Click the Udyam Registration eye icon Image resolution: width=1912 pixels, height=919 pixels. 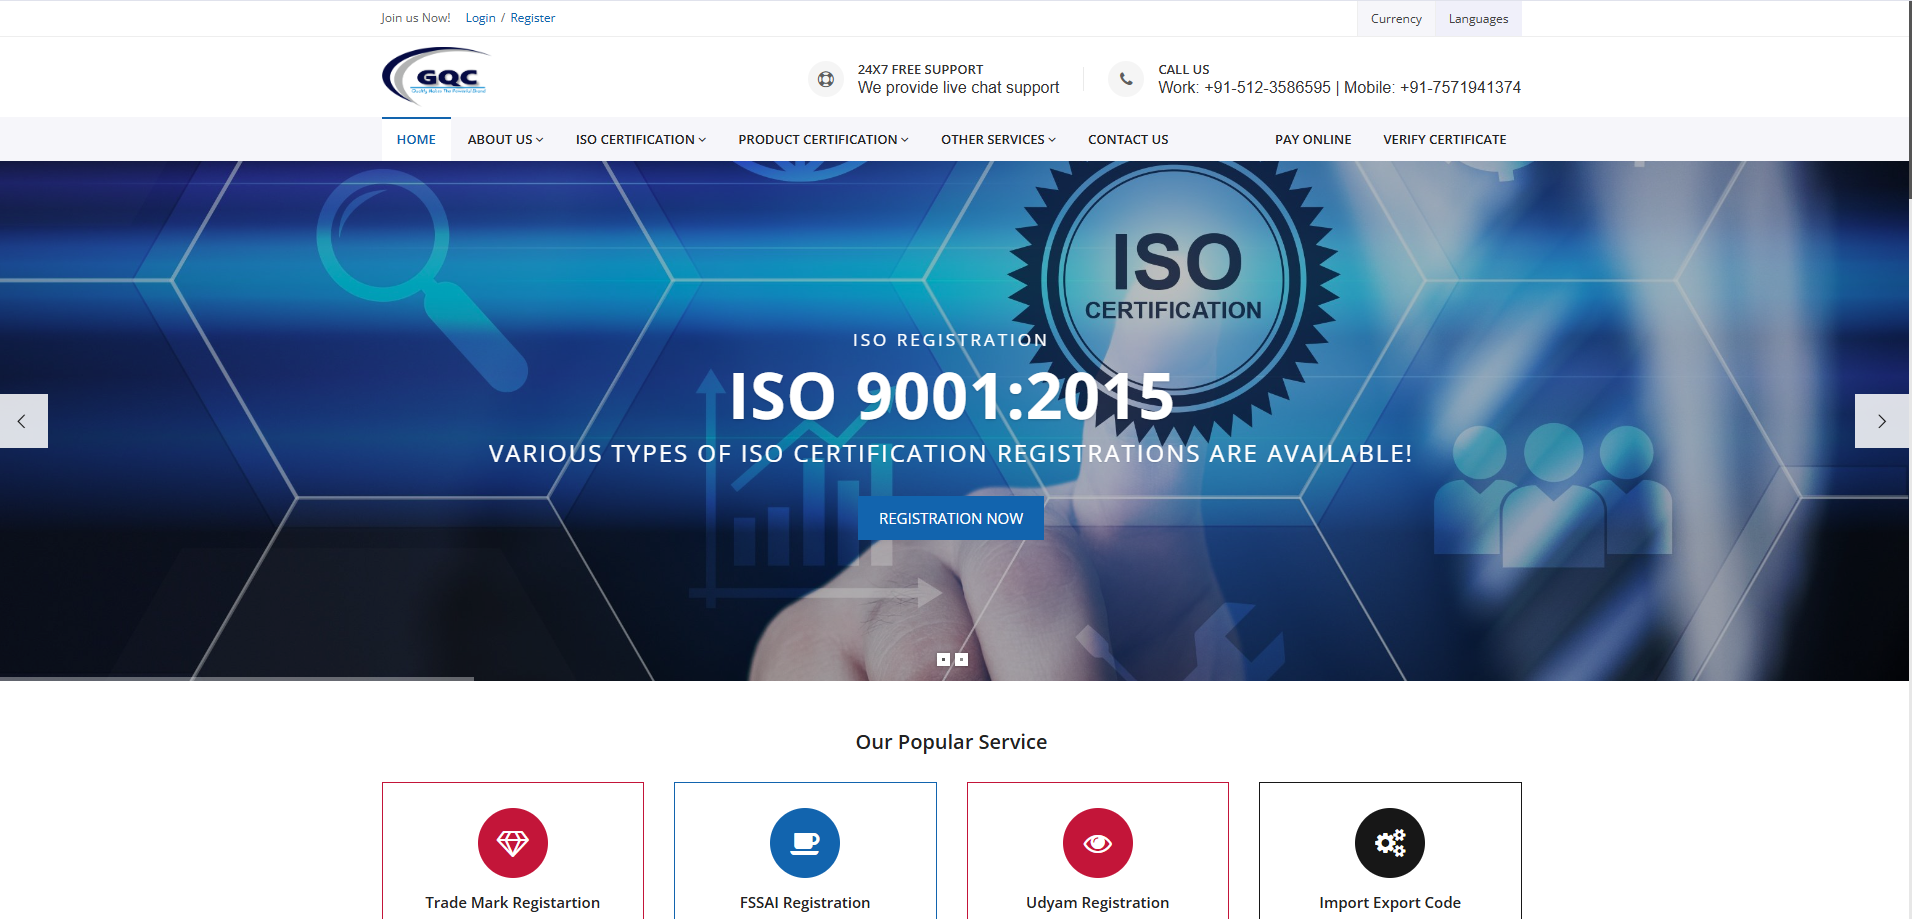click(1097, 842)
